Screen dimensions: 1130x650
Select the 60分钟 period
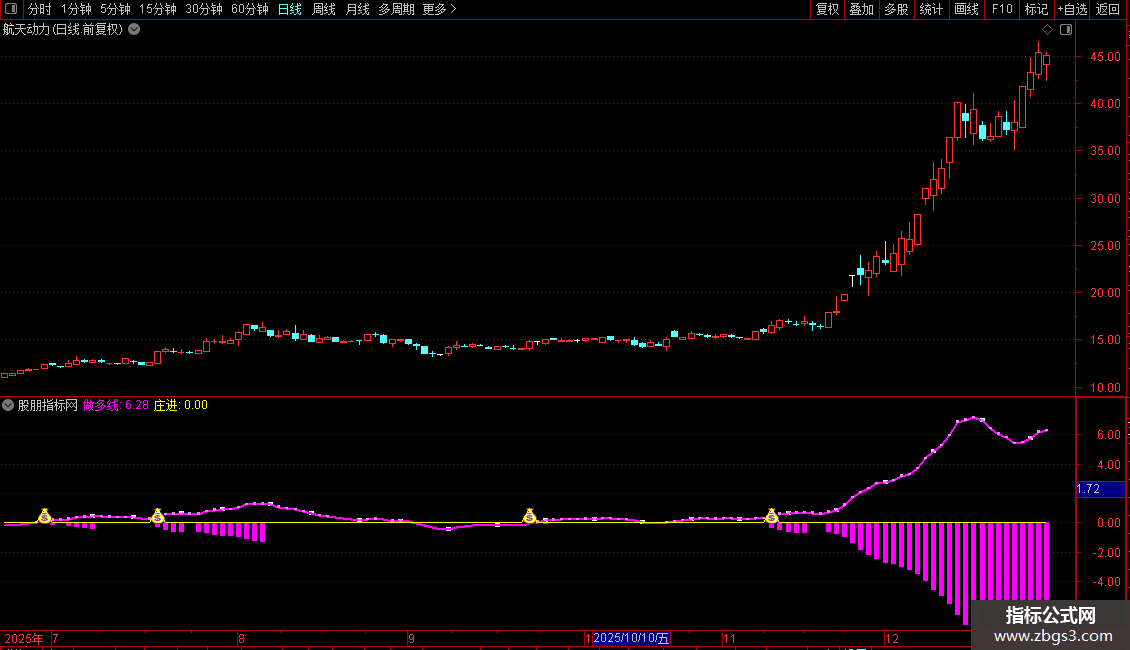250,9
